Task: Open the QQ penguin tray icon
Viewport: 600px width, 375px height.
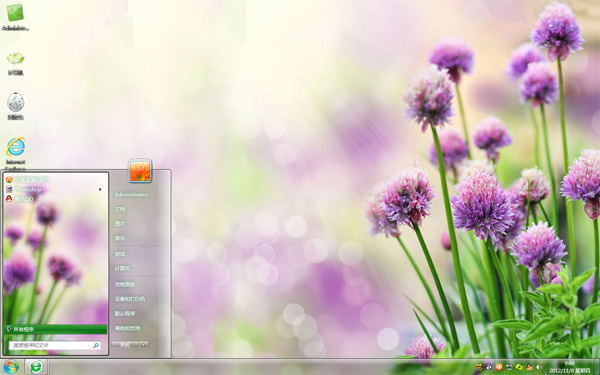Action: coord(529,367)
